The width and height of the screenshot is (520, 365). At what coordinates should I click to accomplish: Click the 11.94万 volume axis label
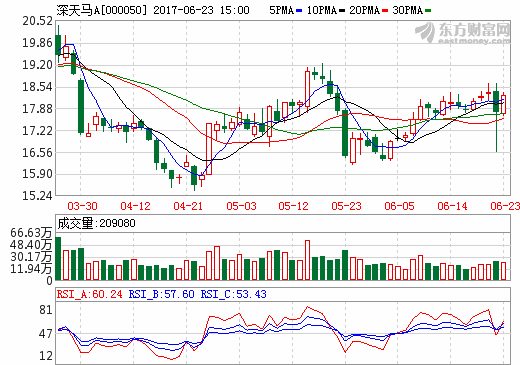click(31, 268)
